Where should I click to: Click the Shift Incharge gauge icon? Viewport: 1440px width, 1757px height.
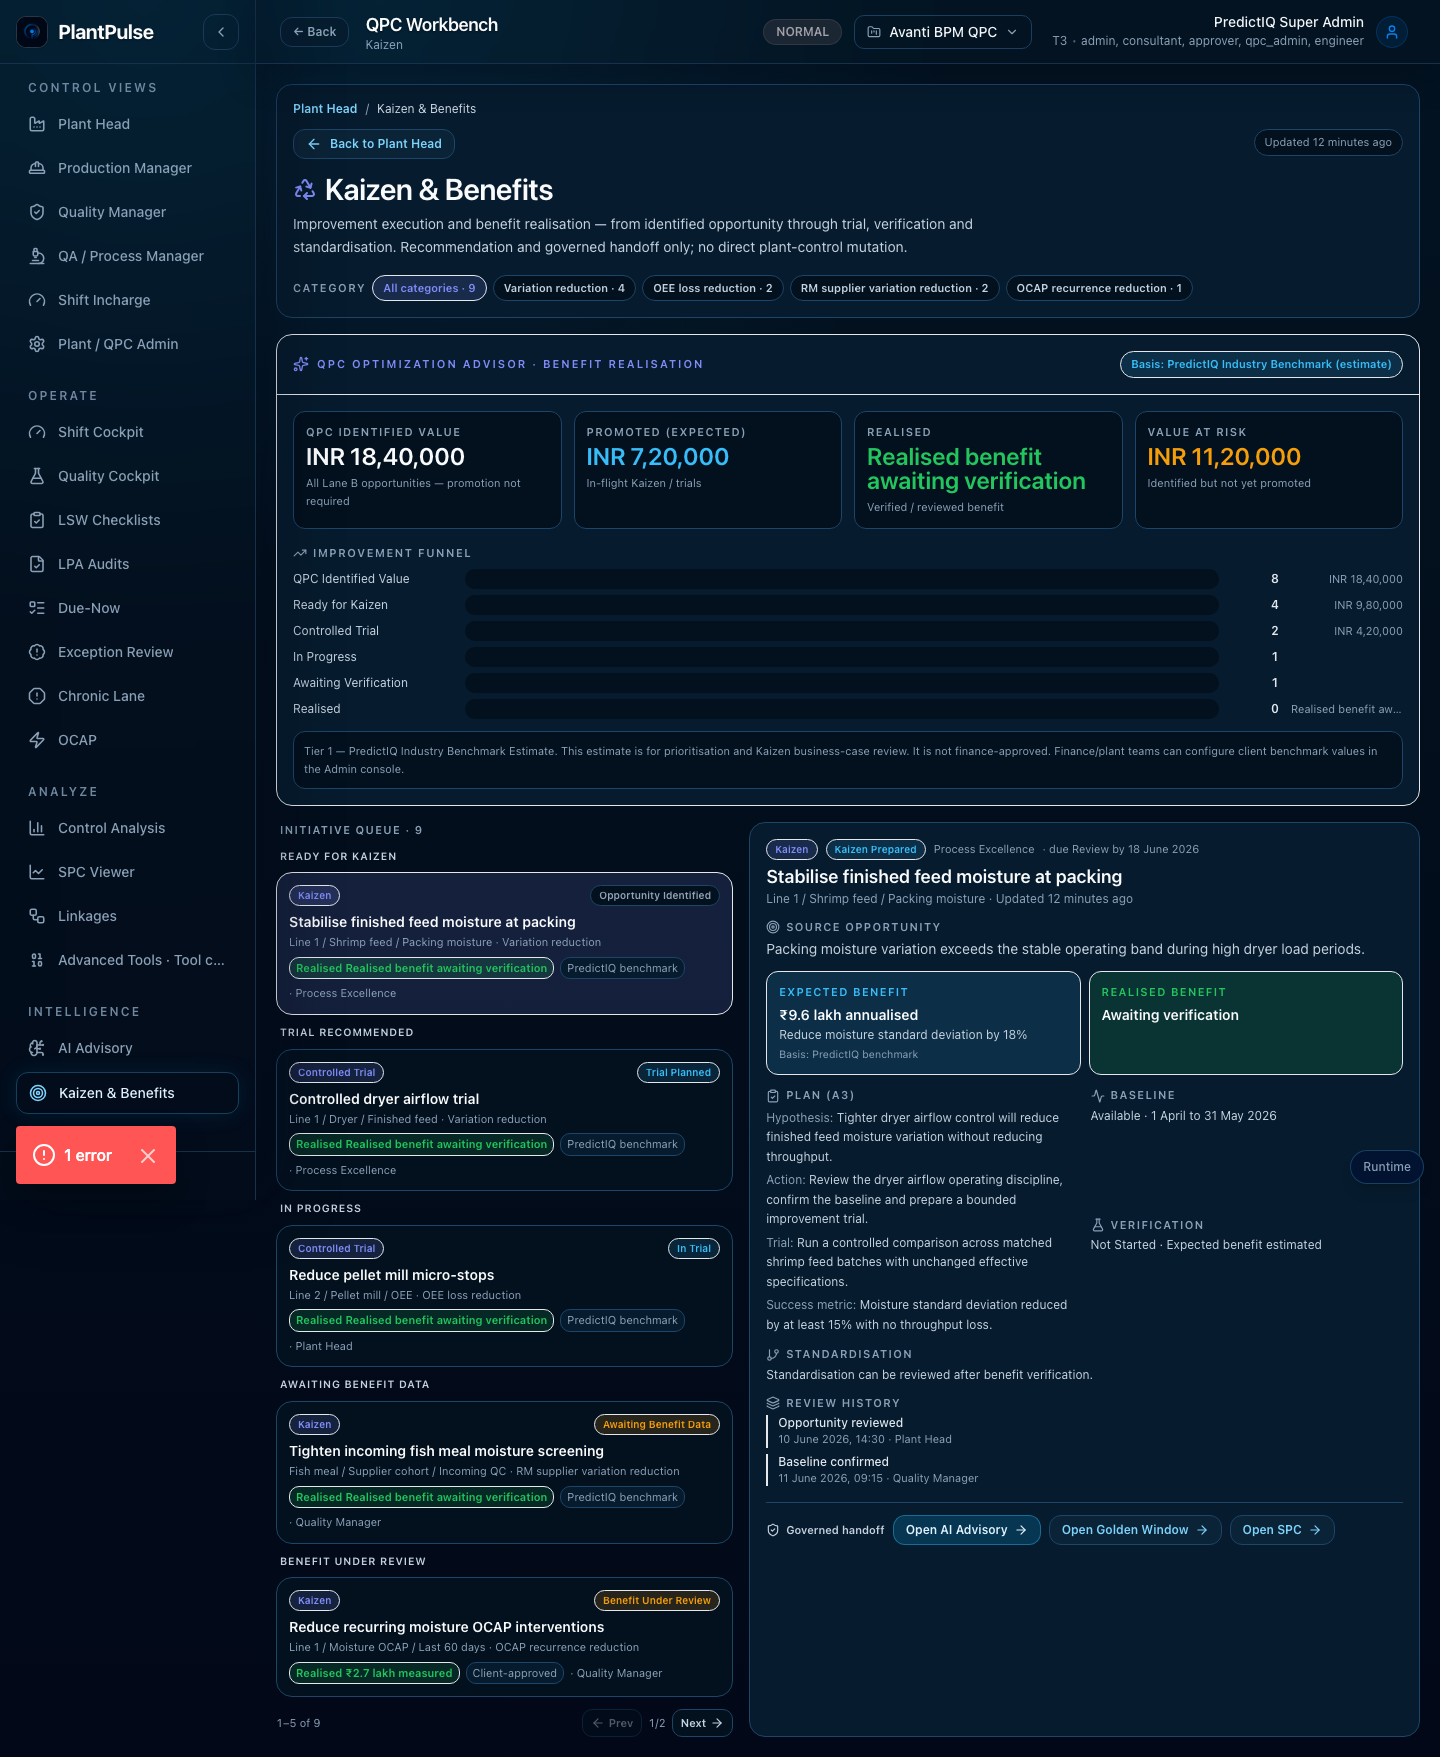[37, 300]
